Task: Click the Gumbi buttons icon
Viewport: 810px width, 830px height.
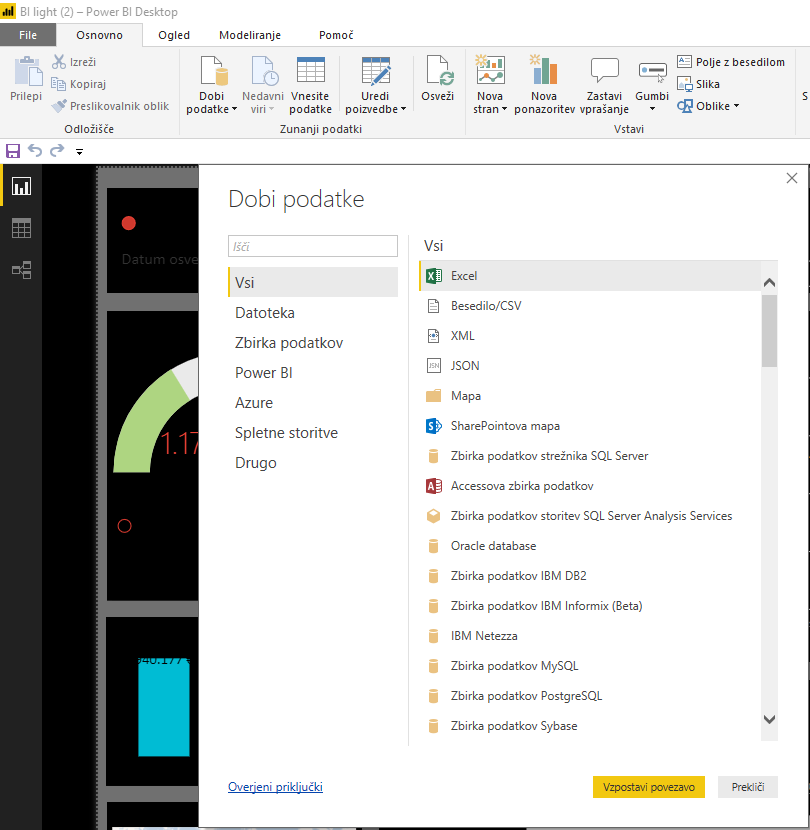Action: pyautogui.click(x=652, y=72)
